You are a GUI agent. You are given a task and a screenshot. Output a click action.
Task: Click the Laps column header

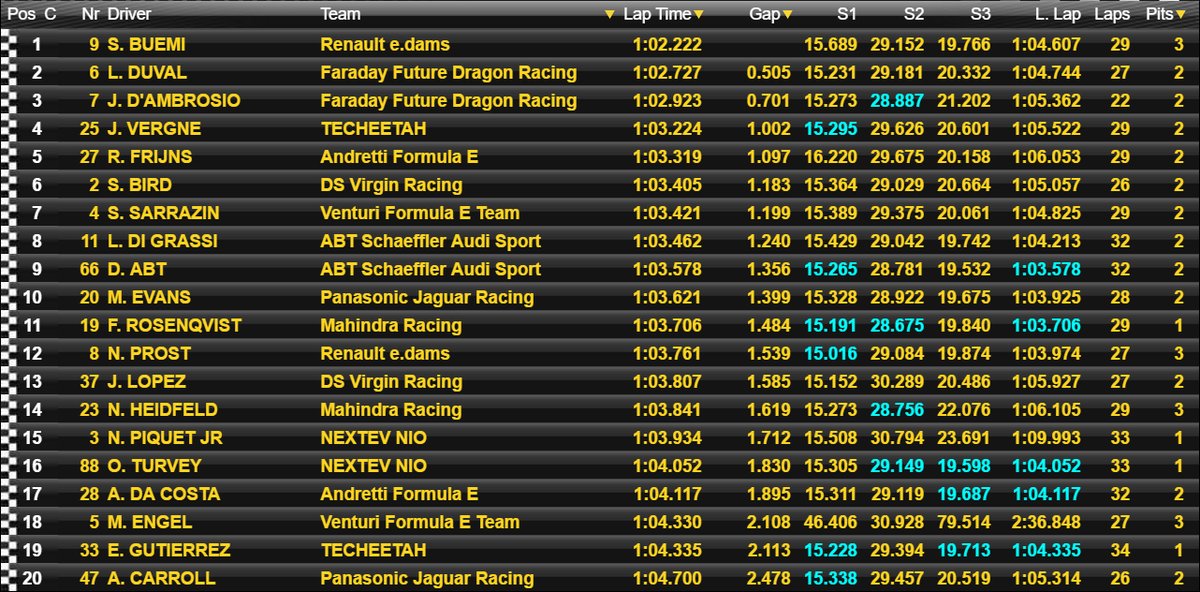[1112, 15]
